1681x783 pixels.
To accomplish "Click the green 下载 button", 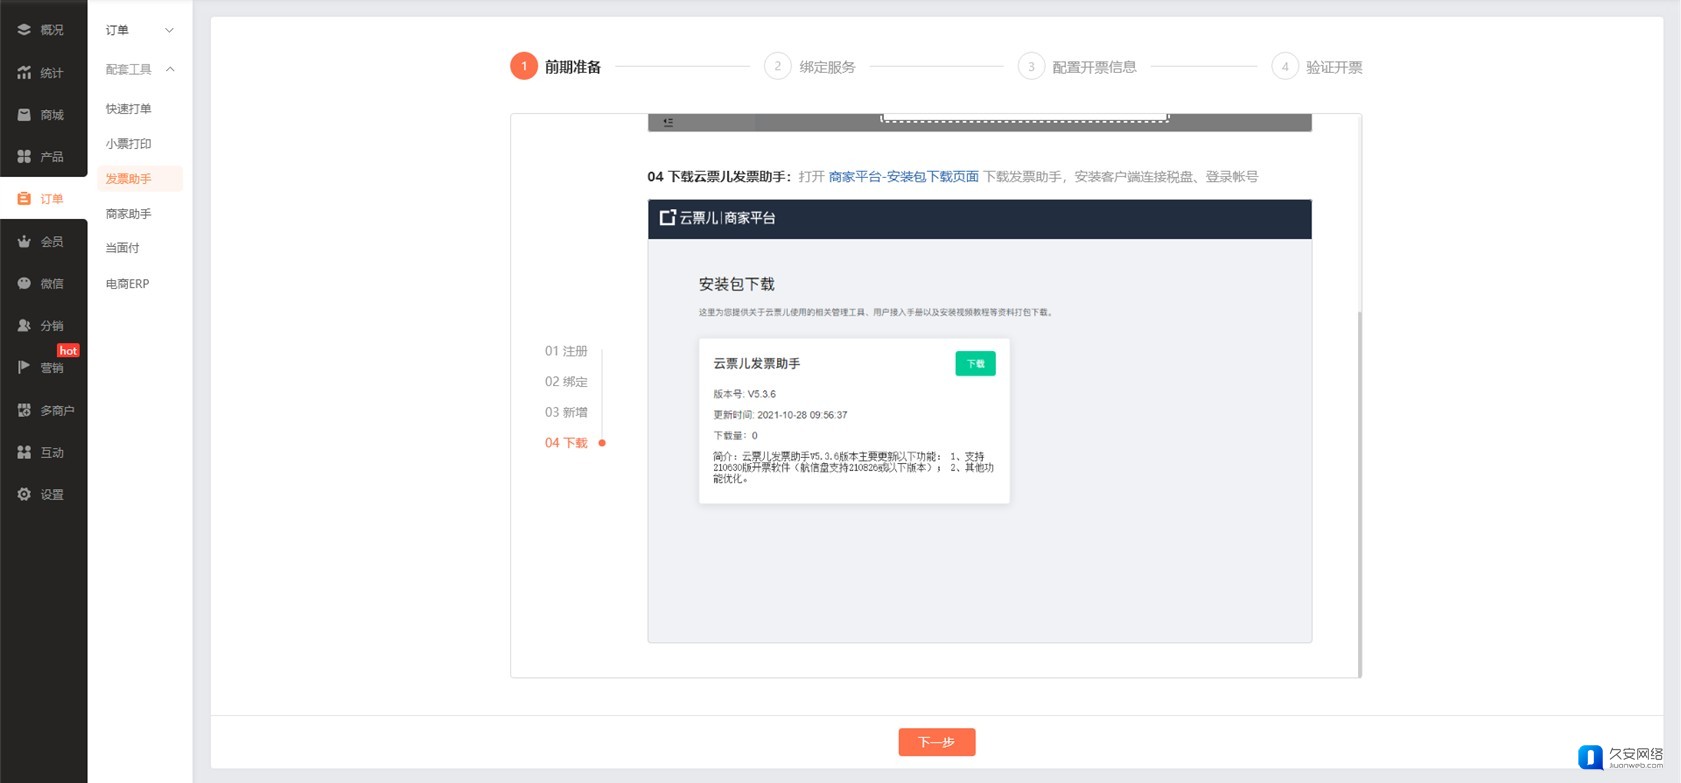I will click(x=975, y=364).
